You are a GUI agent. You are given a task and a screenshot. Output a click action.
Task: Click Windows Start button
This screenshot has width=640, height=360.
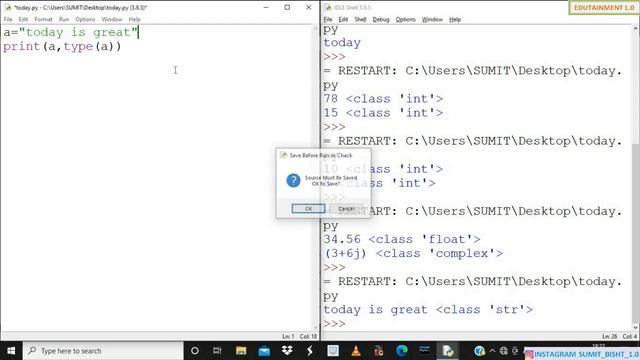click(x=11, y=351)
